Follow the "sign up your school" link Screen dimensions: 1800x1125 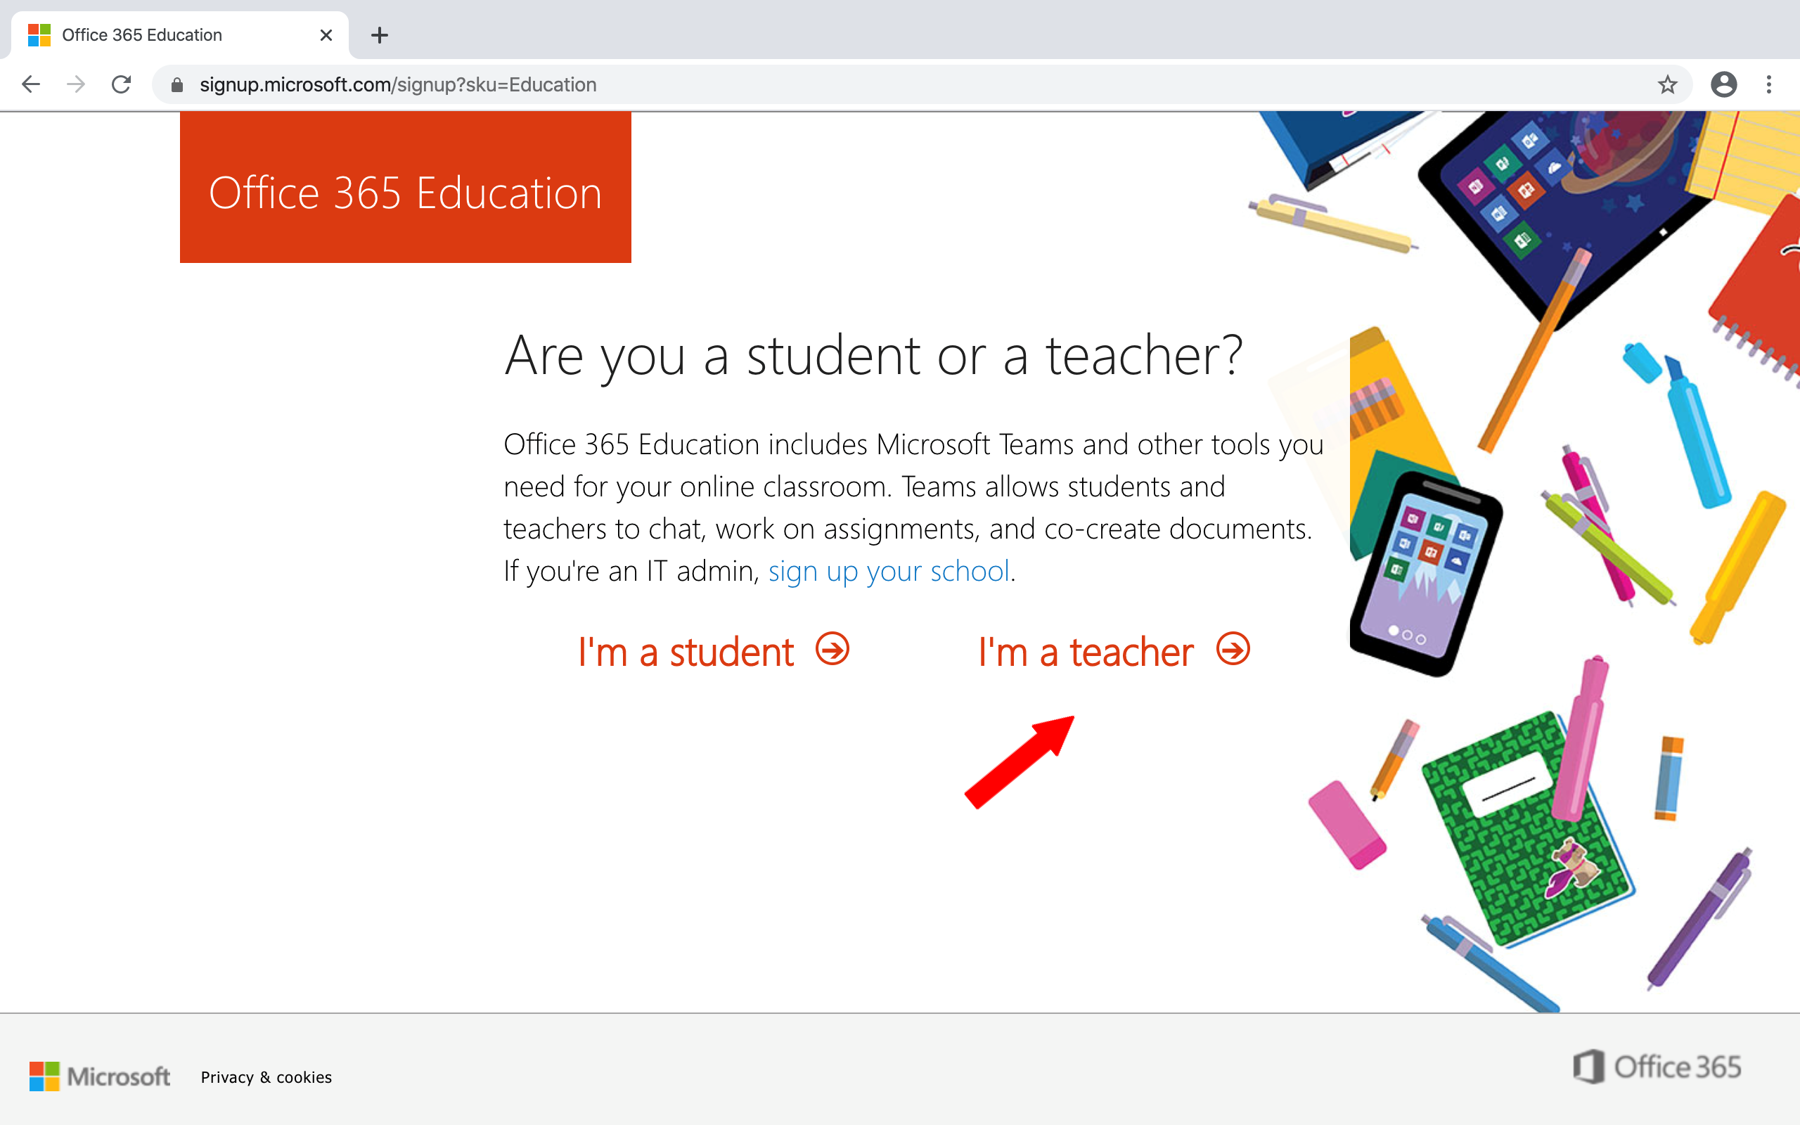click(889, 571)
